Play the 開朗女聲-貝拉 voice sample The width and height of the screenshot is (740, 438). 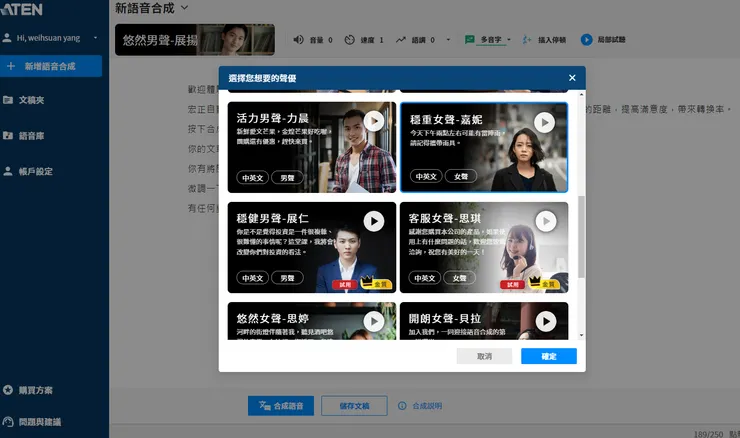click(546, 321)
